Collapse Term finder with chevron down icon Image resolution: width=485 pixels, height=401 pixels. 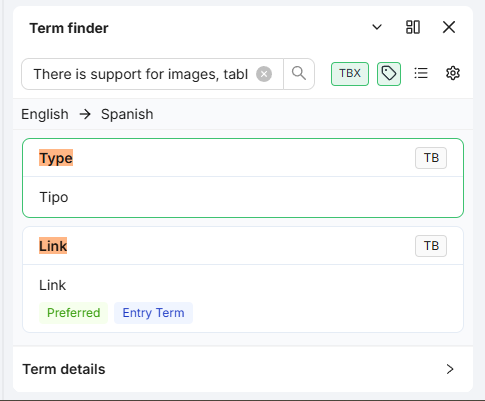[x=377, y=27]
